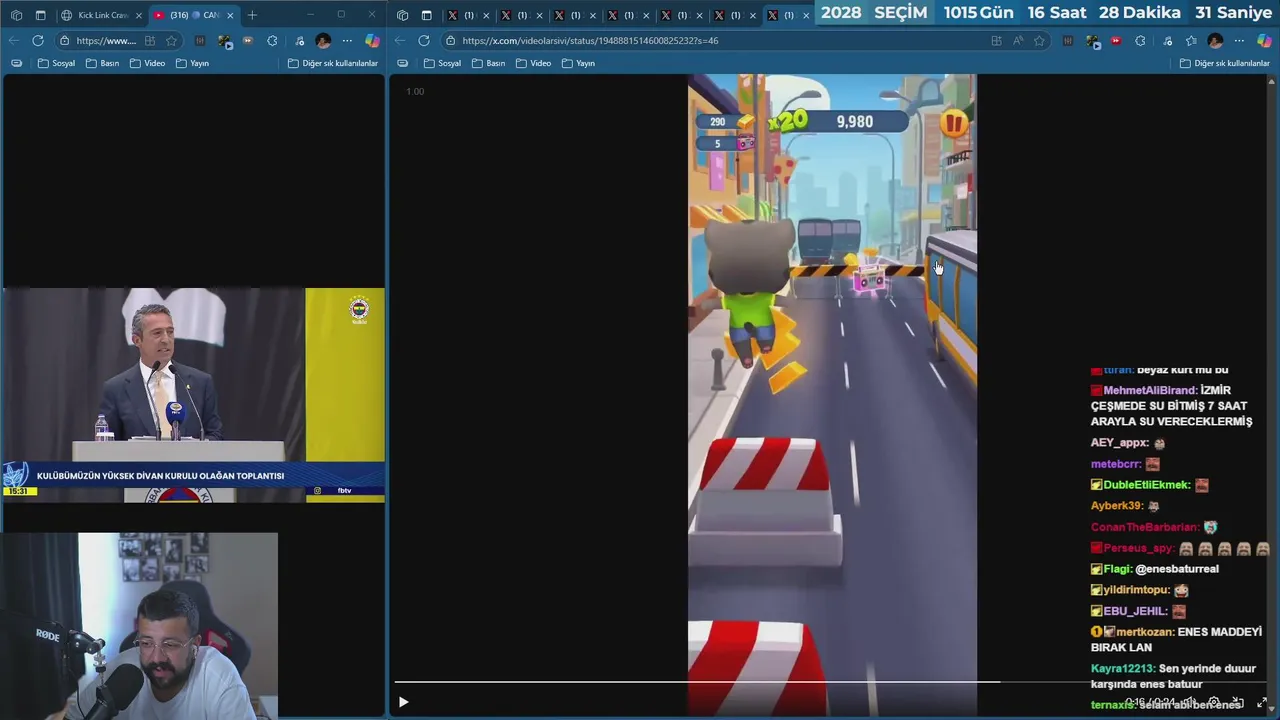Click the left browser address bar showing https://www
The image size is (1280, 720).
click(x=106, y=41)
